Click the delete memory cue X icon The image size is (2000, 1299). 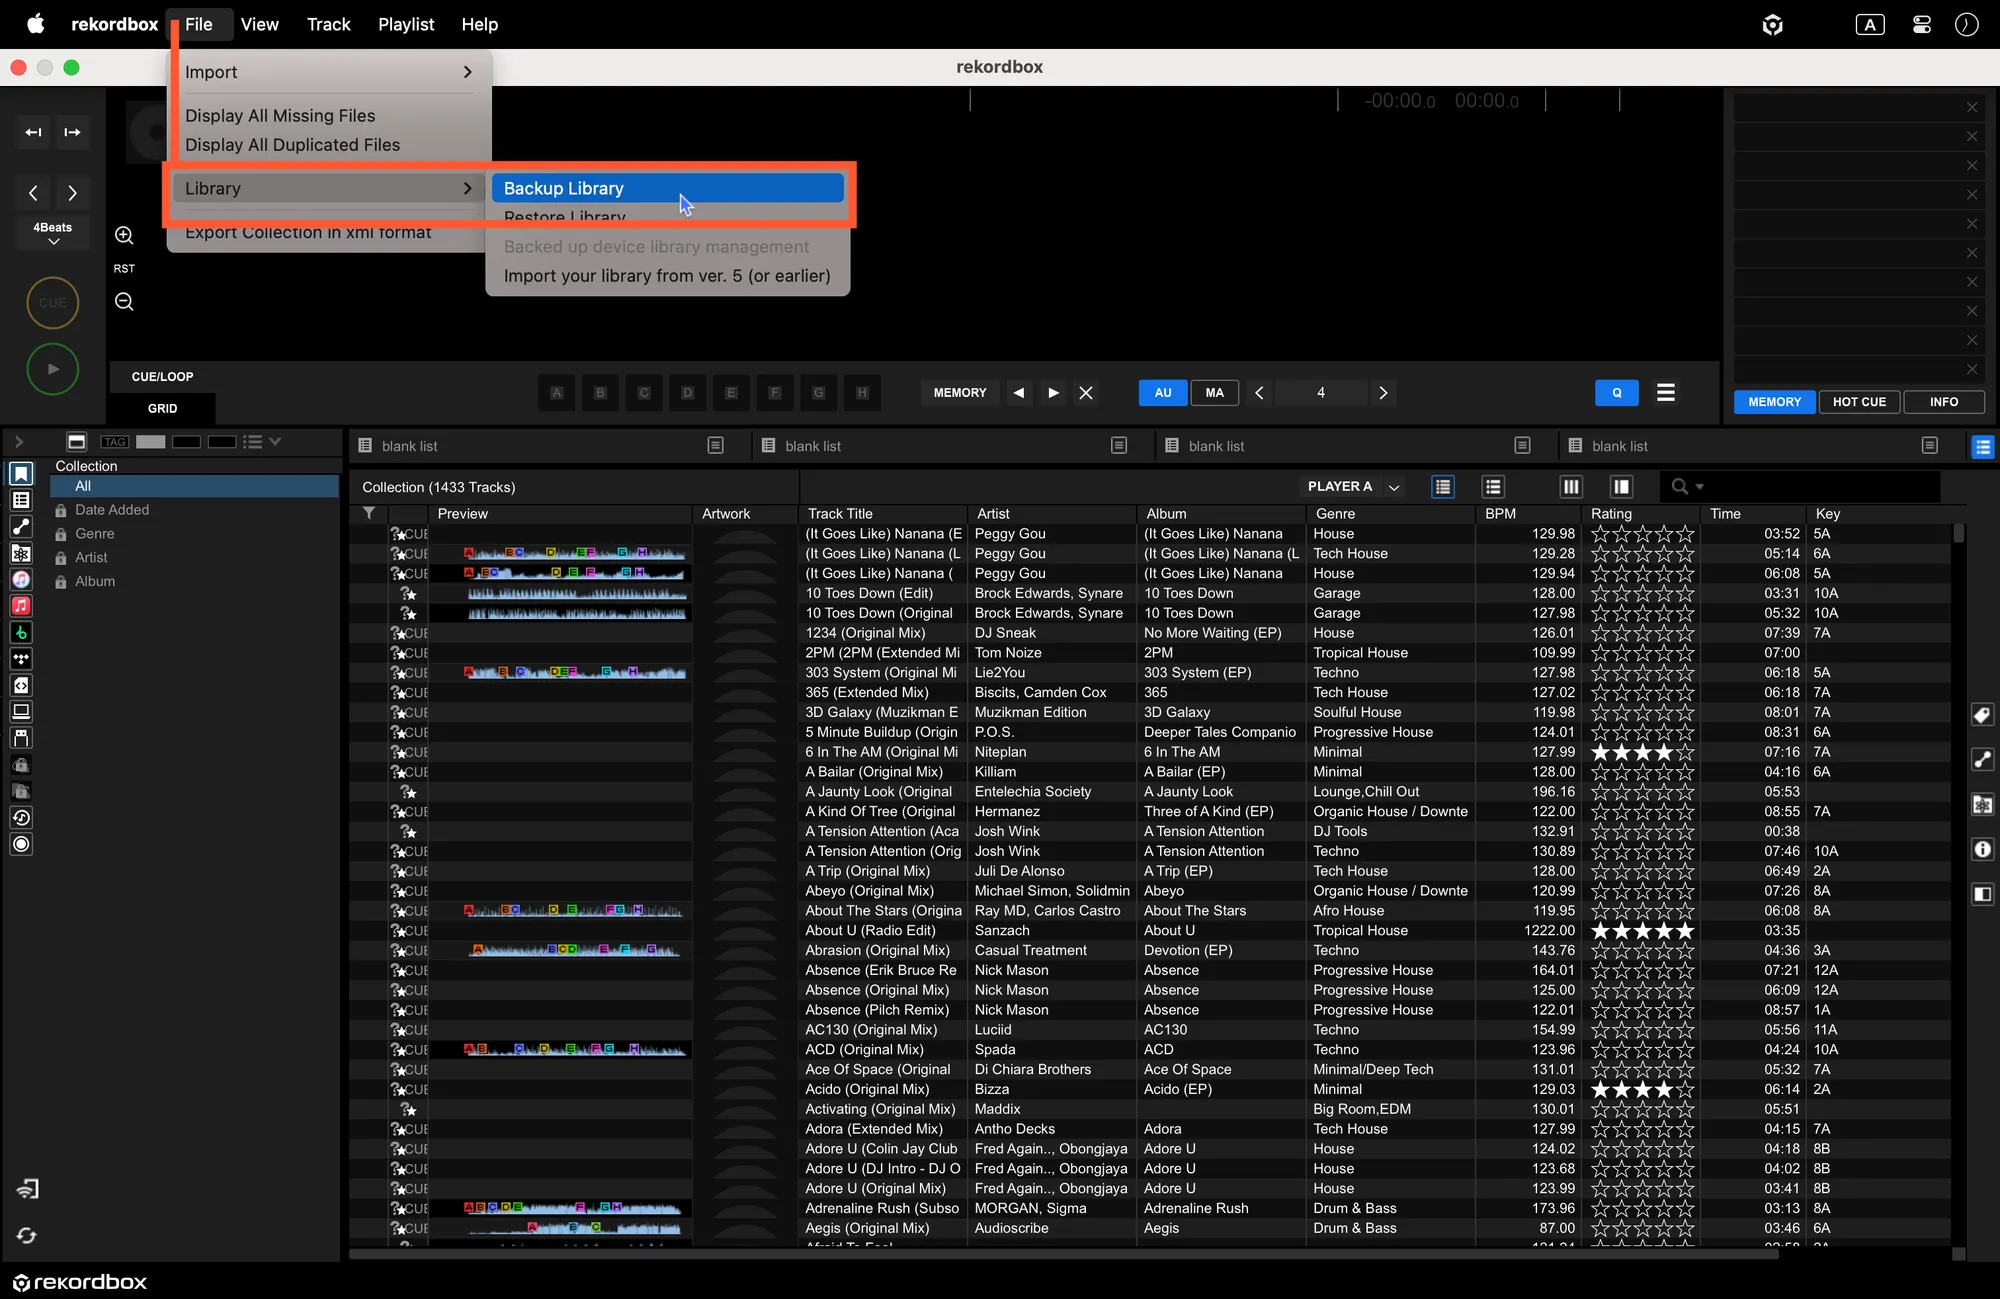(x=1086, y=393)
